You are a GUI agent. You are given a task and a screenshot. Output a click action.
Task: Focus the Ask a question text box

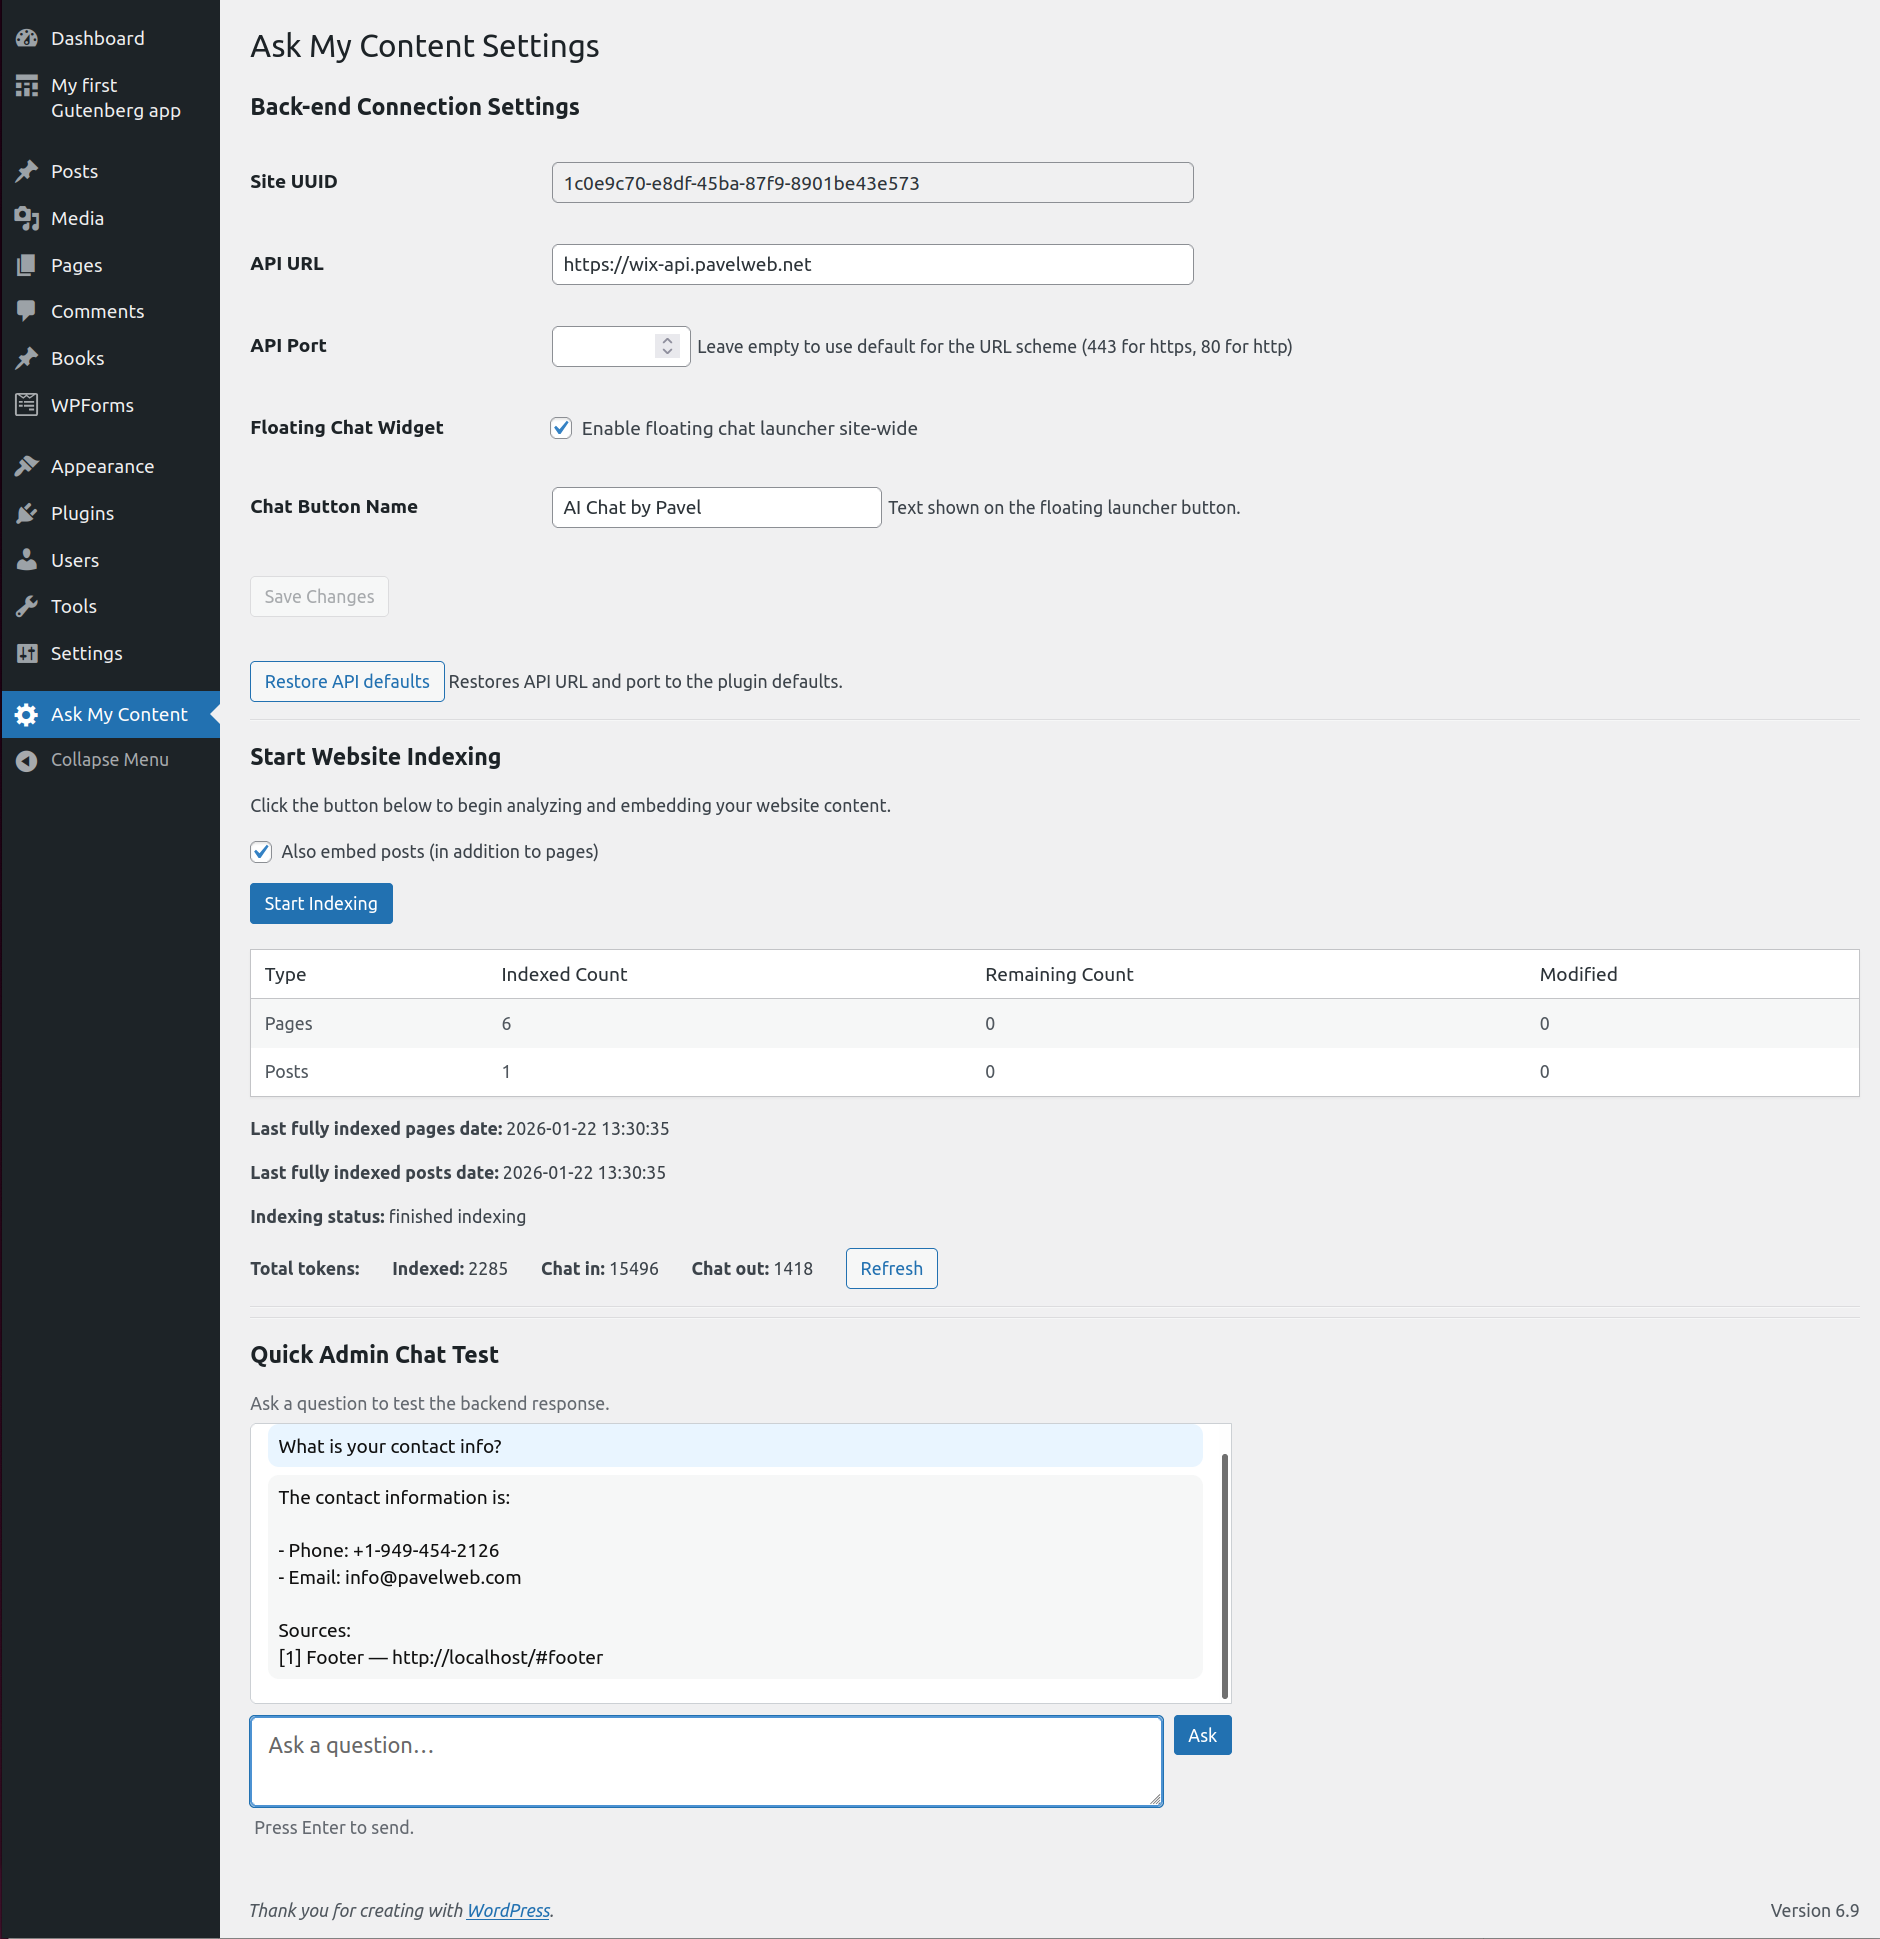(x=706, y=1761)
